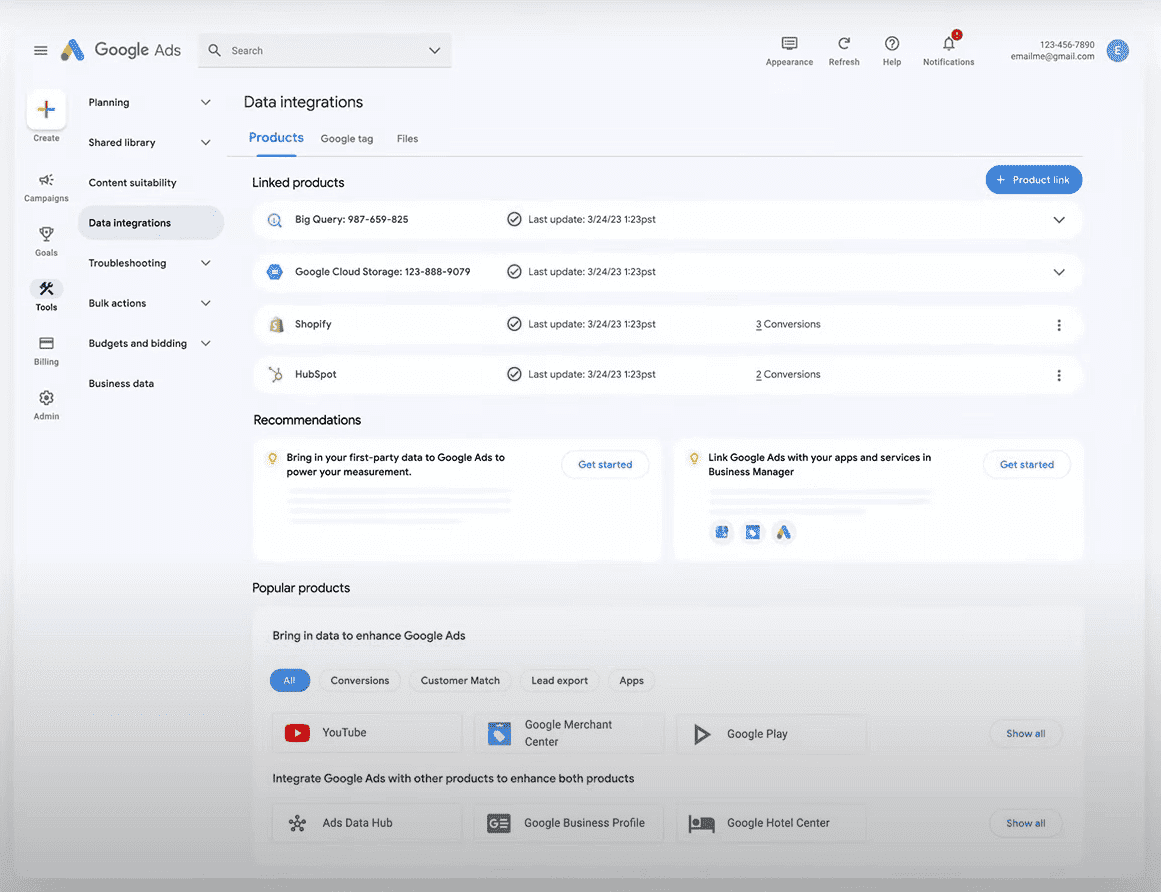The width and height of the screenshot is (1161, 892).
Task: Select the Conversions filter chip
Action: (360, 680)
